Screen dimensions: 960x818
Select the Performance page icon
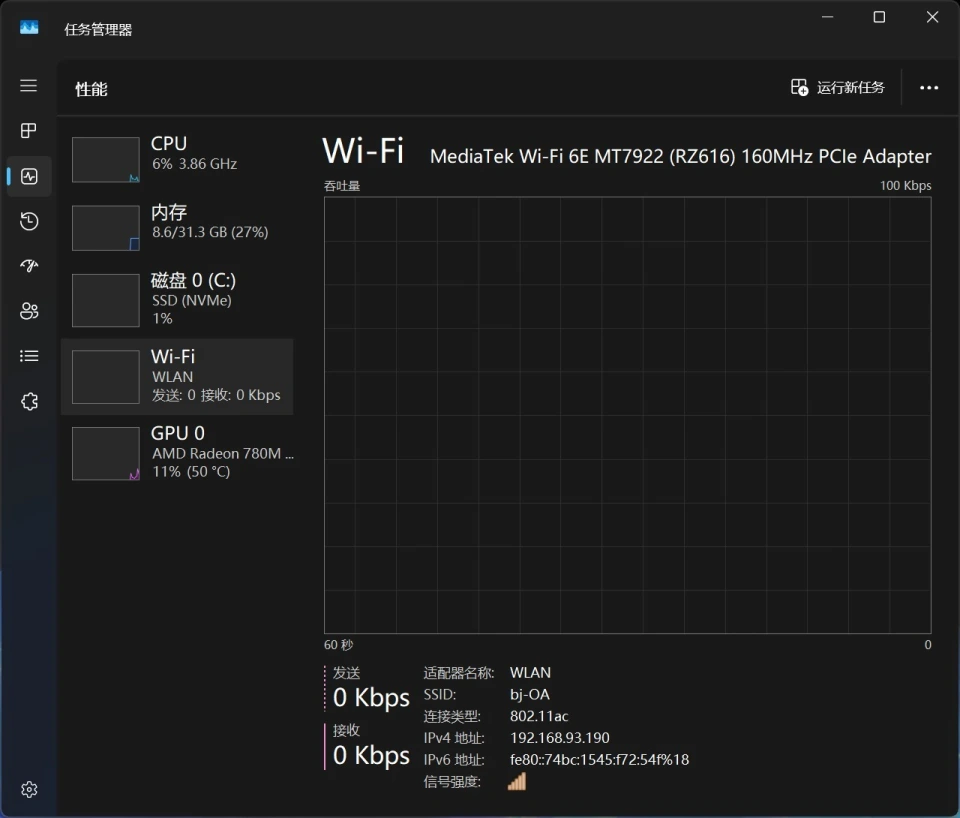point(29,176)
